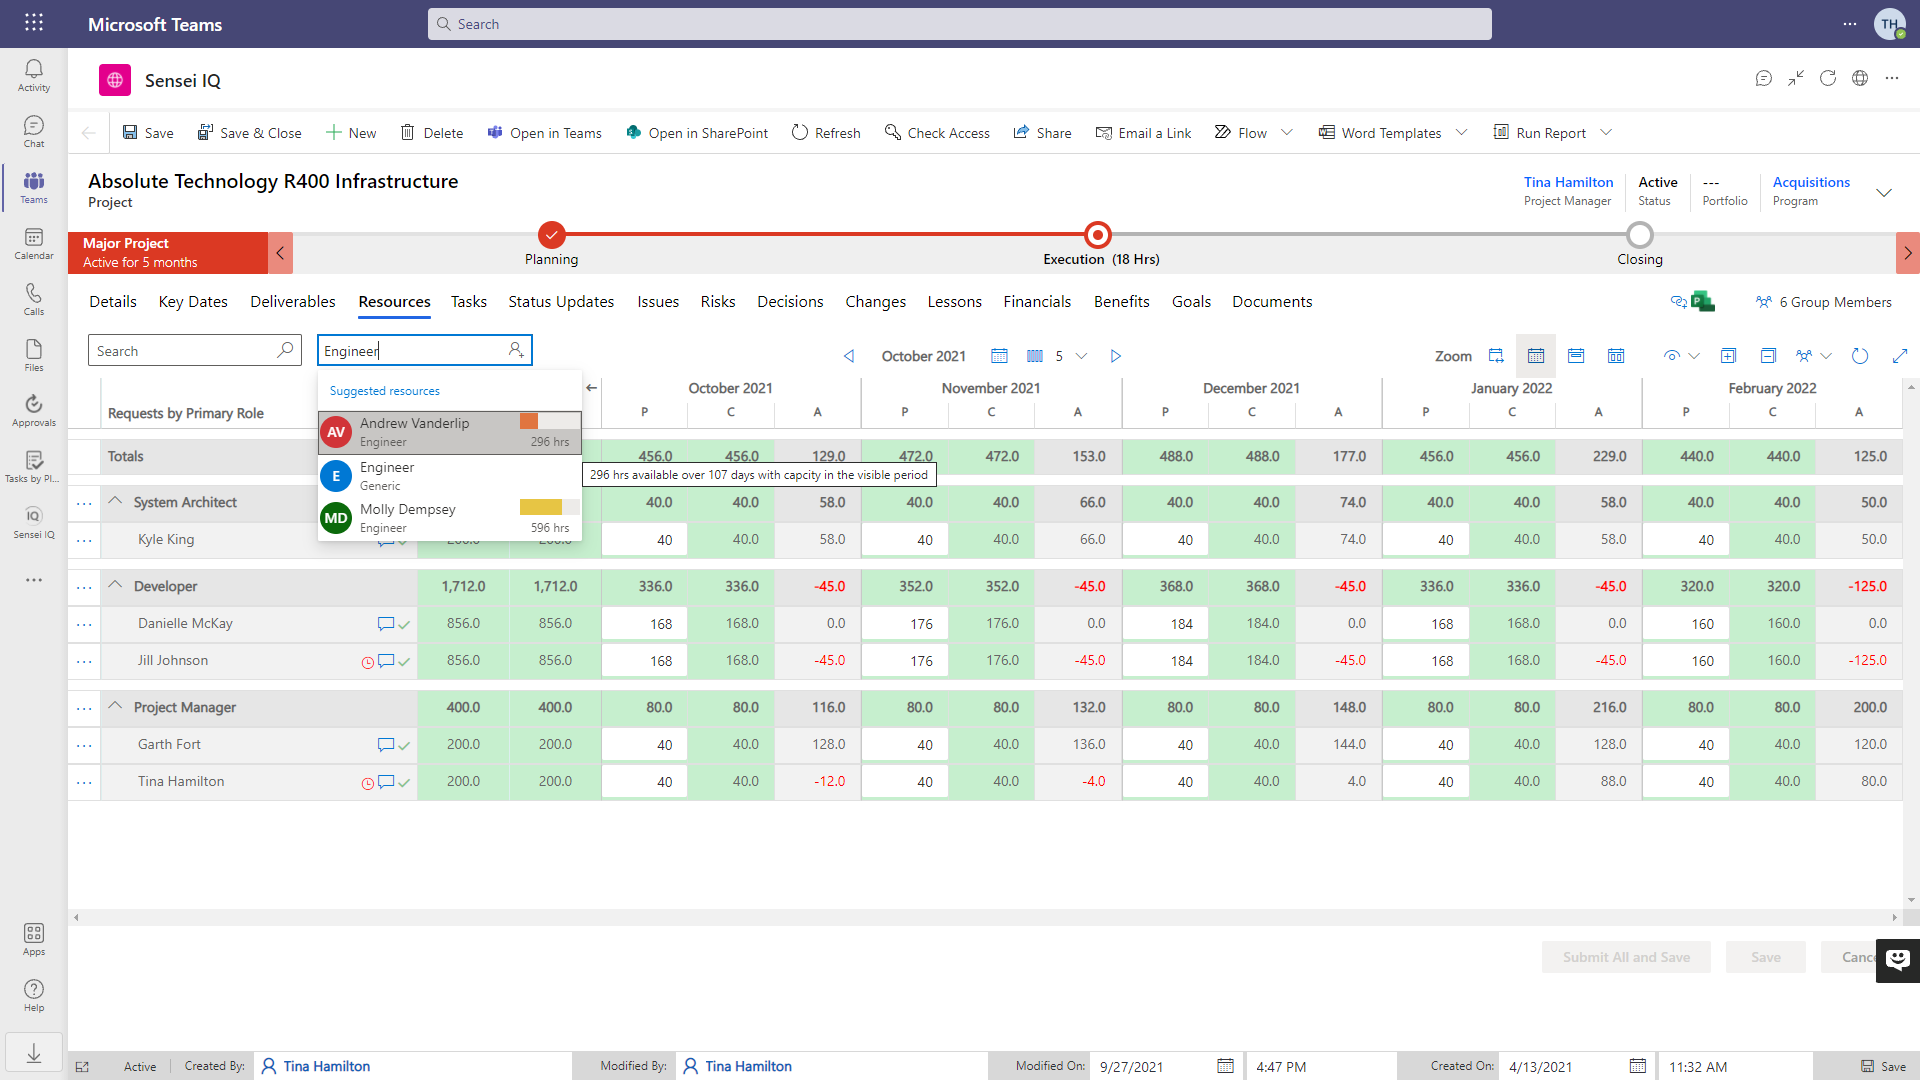
Task: Reset the grid with circular arrow icon
Action: 1860,356
